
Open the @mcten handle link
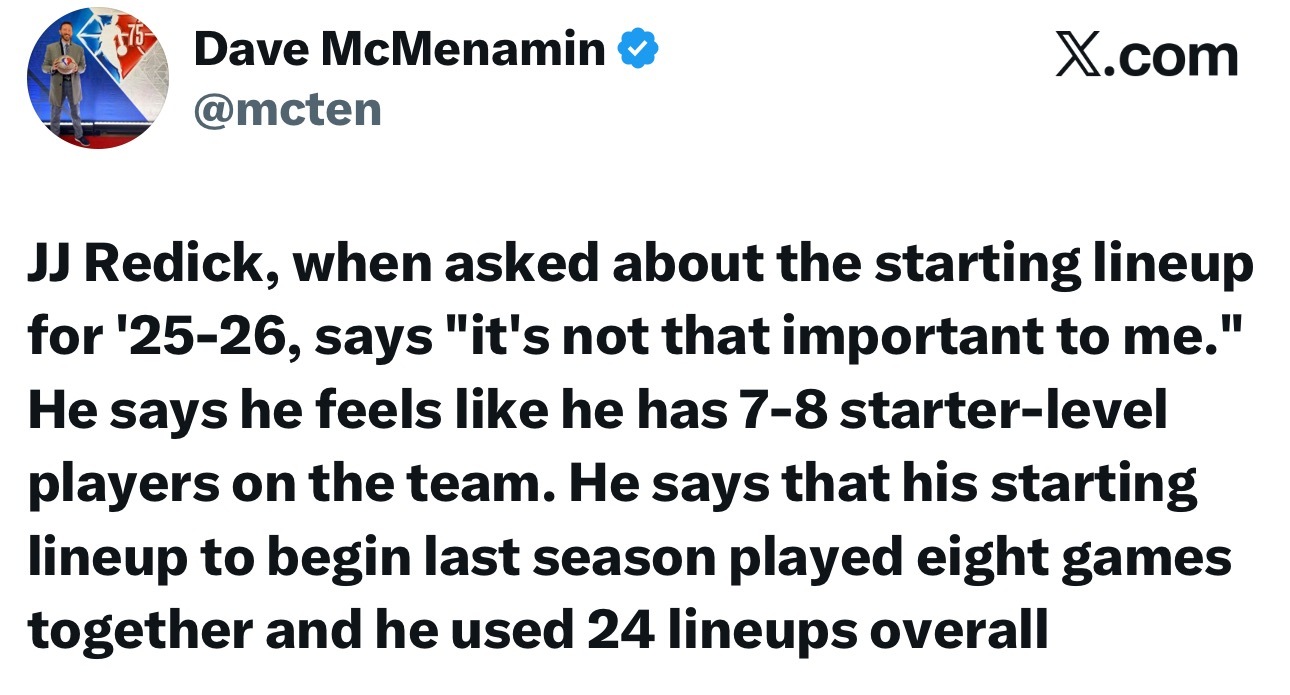(x=288, y=108)
